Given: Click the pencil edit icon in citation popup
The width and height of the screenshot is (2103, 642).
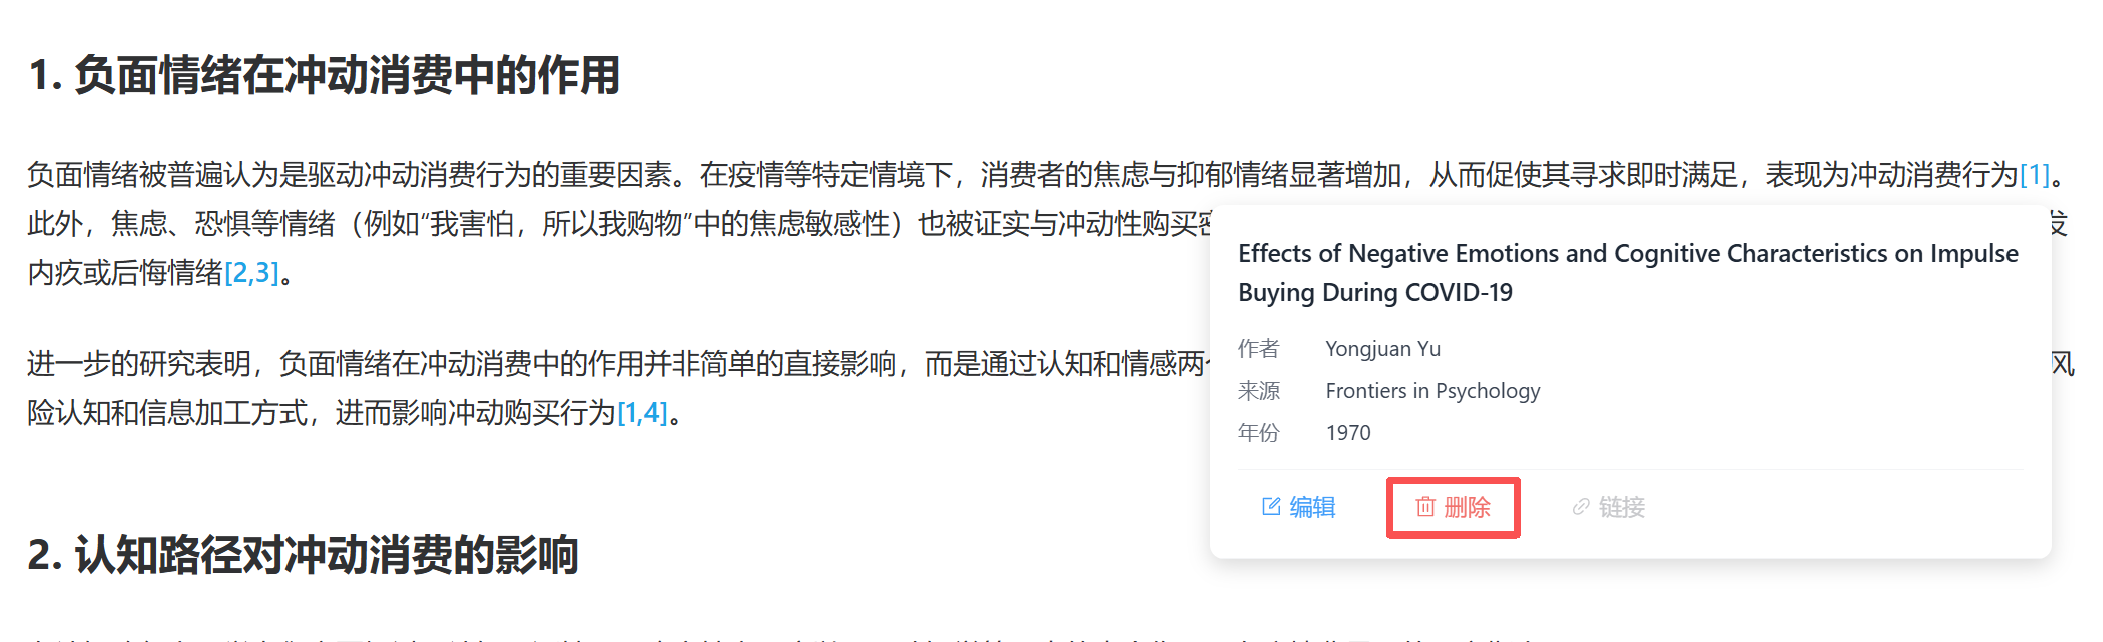Looking at the screenshot, I should click(x=1271, y=507).
